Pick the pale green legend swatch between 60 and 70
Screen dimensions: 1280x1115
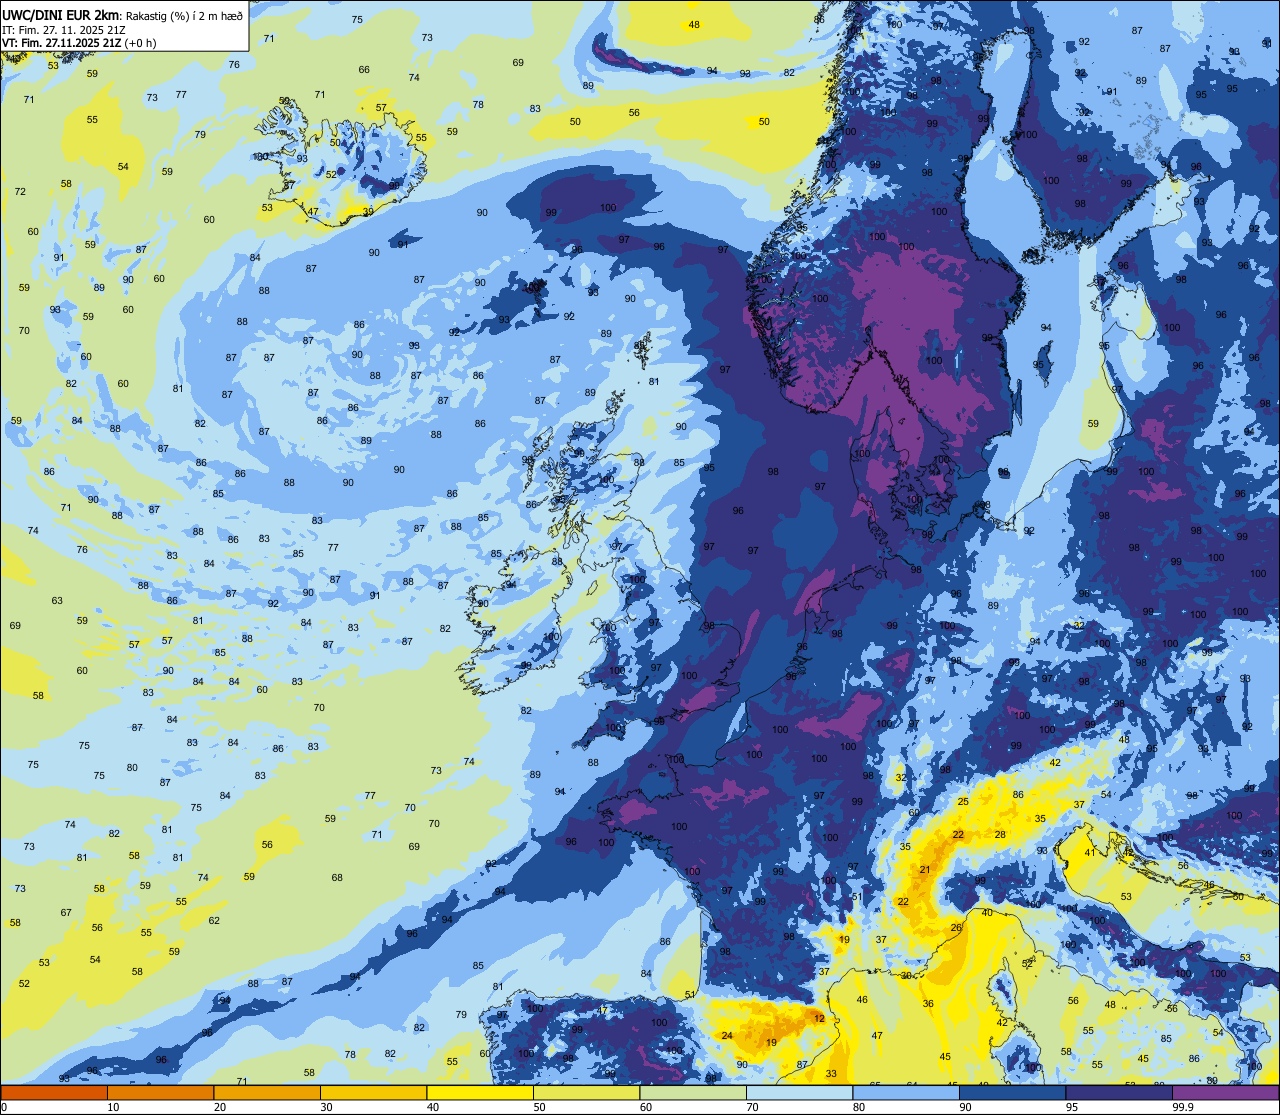click(693, 1092)
